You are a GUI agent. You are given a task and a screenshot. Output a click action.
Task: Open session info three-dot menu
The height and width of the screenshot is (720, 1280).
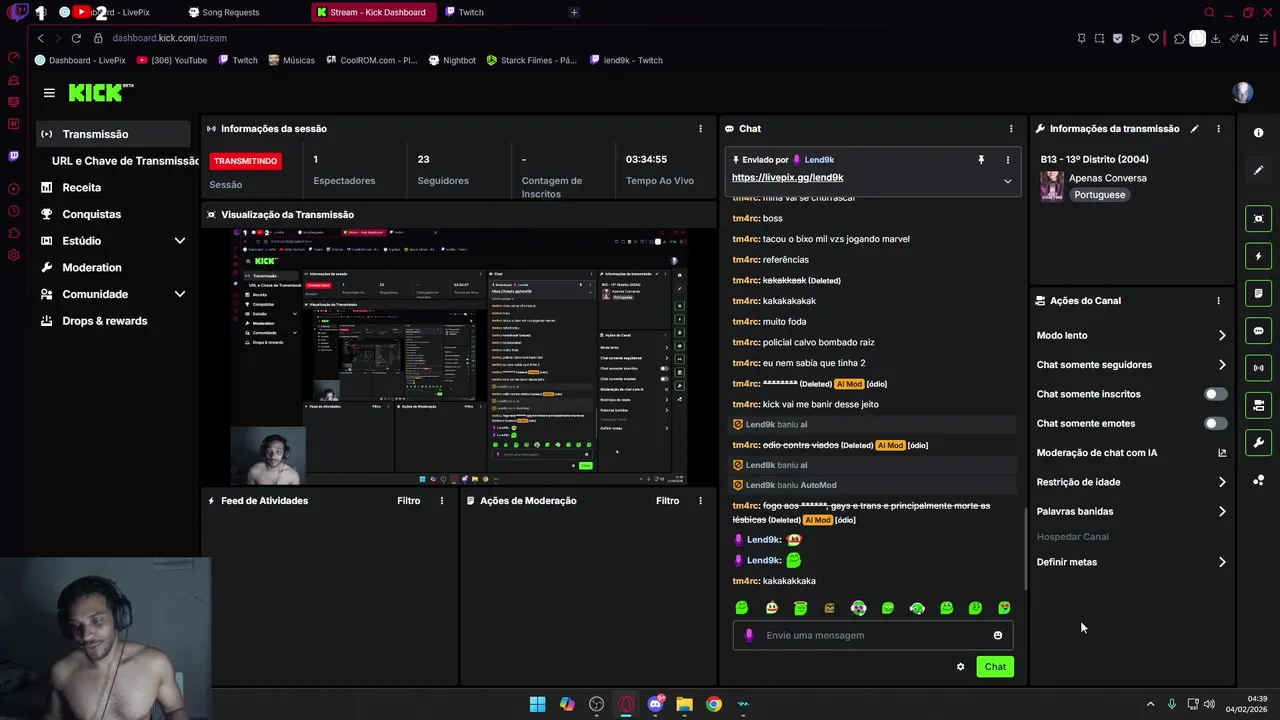point(700,129)
